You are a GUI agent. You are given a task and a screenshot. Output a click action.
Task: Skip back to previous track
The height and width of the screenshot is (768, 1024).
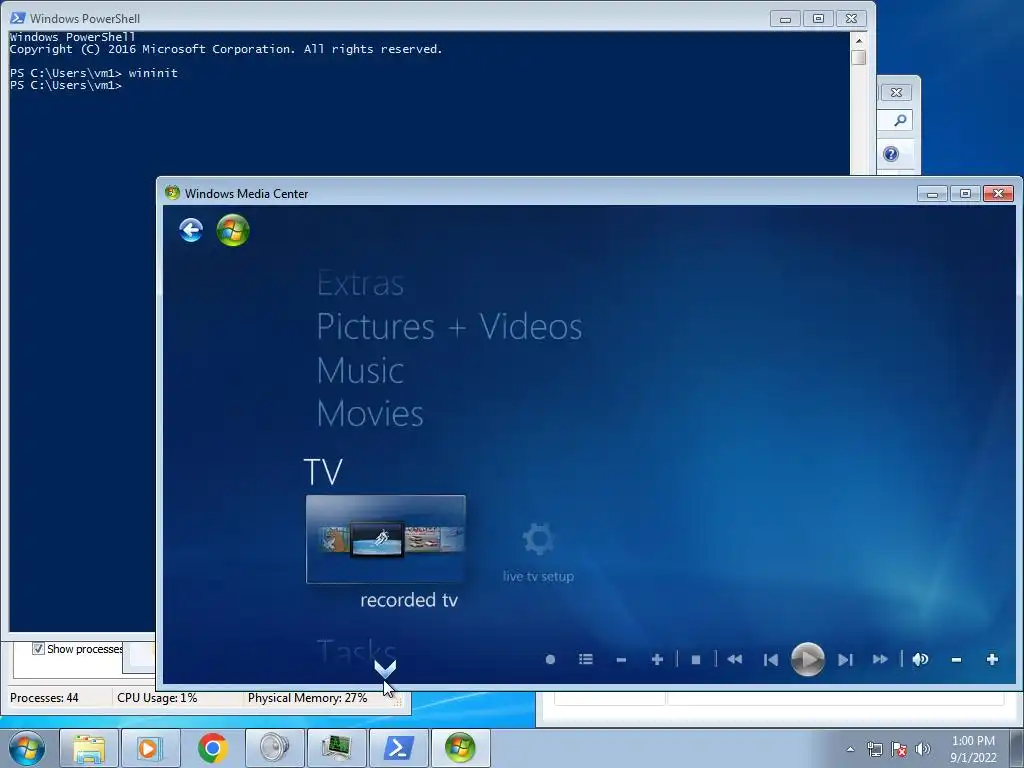(x=771, y=660)
